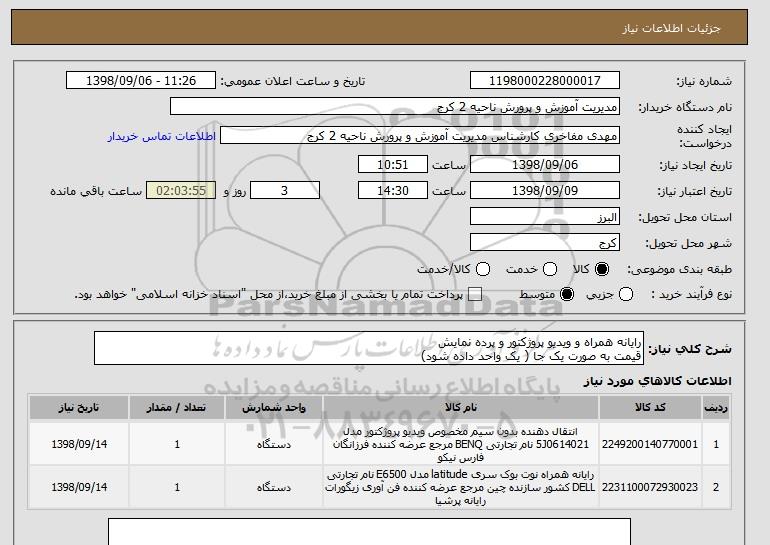Click the quantity 1 in DELL row

177,487
